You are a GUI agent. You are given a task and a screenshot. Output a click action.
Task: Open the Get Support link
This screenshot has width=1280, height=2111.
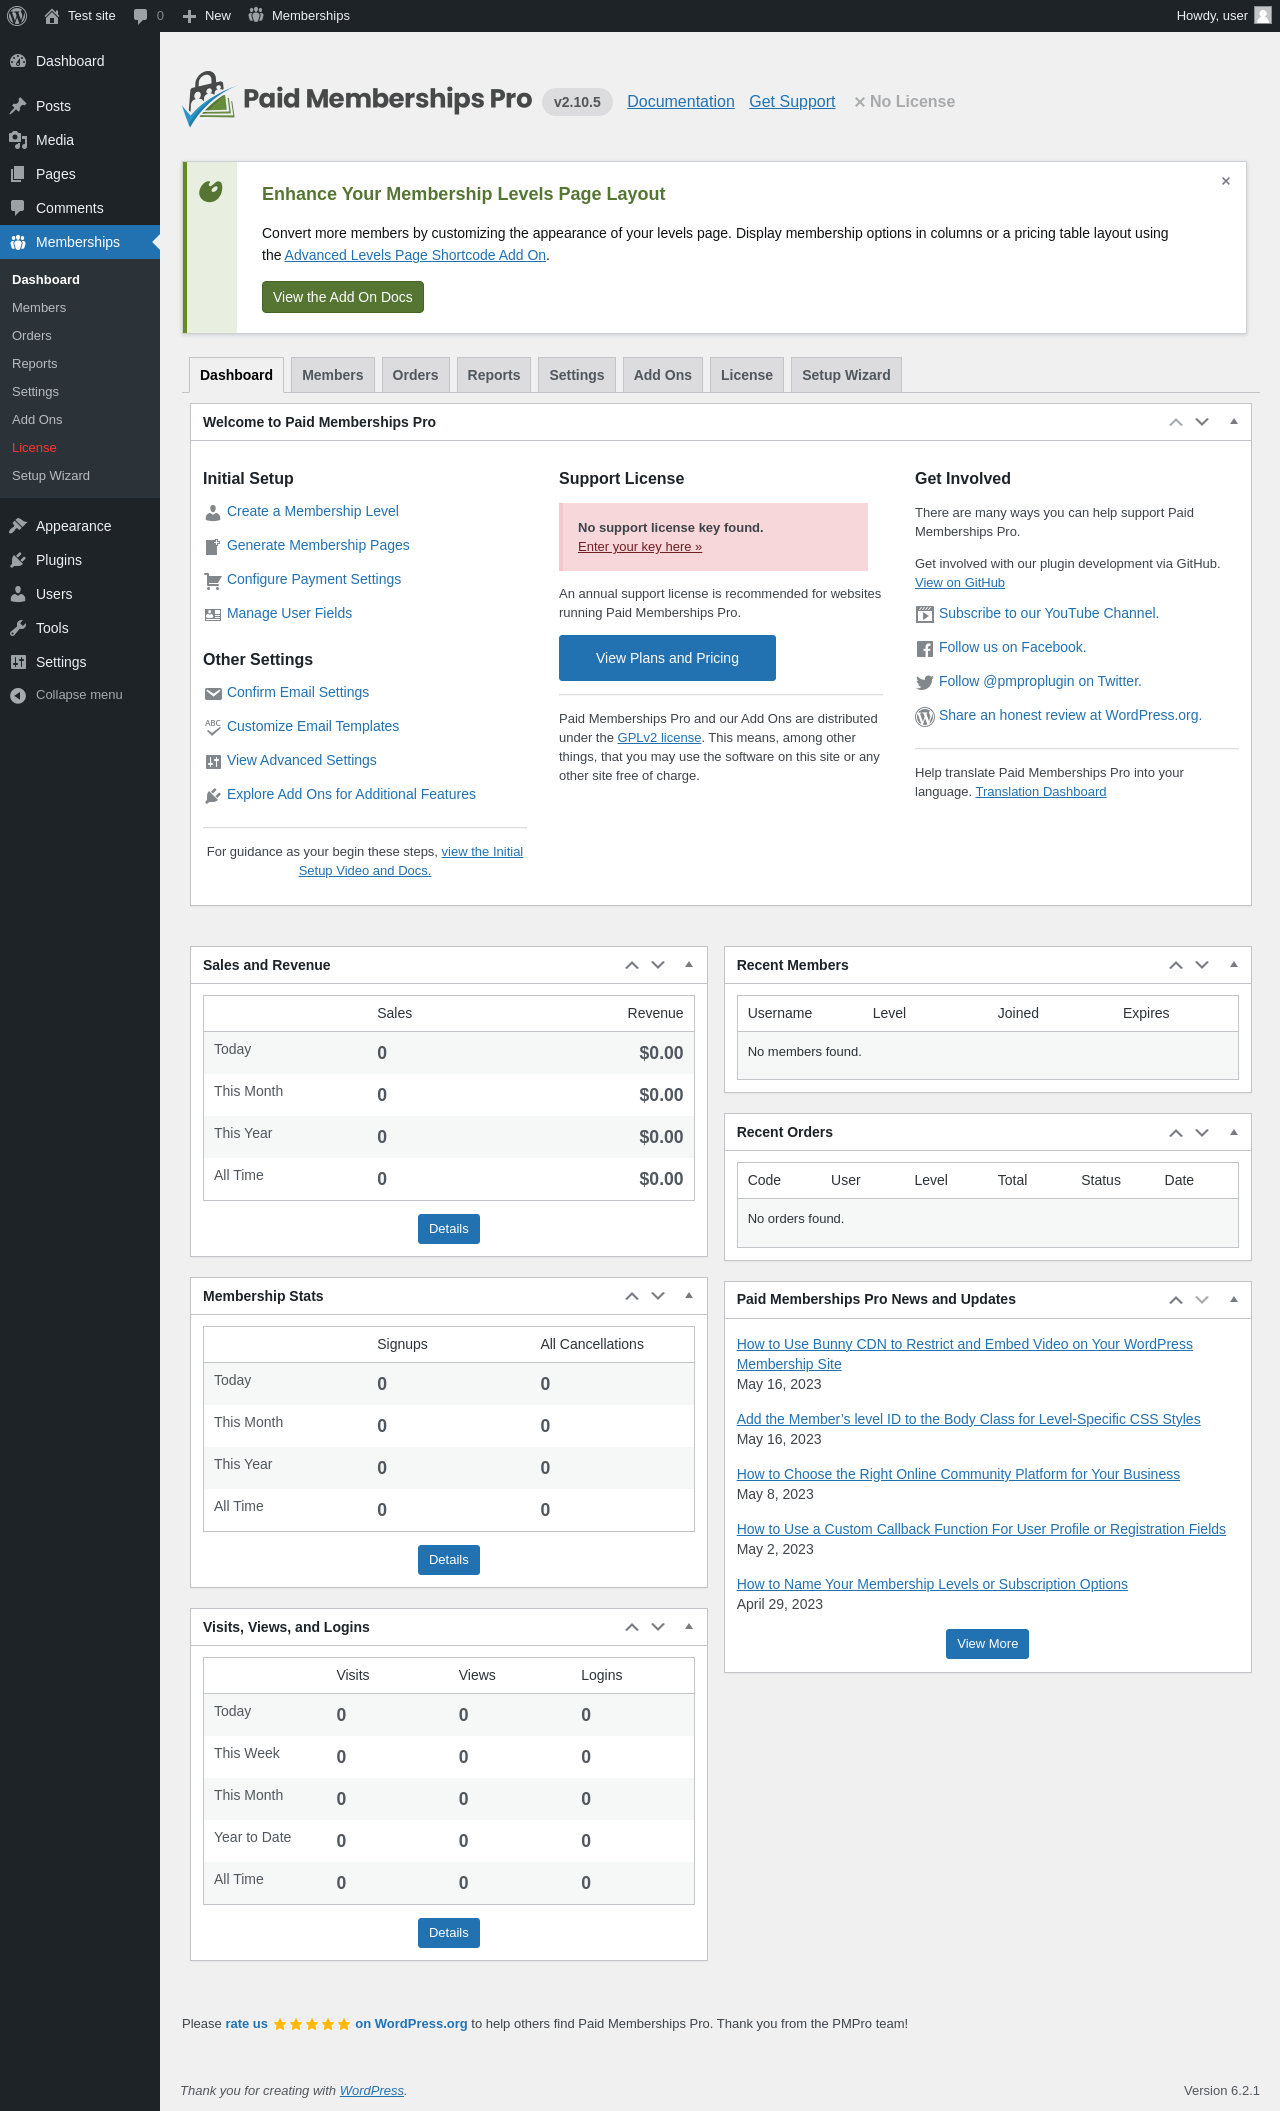tap(792, 102)
